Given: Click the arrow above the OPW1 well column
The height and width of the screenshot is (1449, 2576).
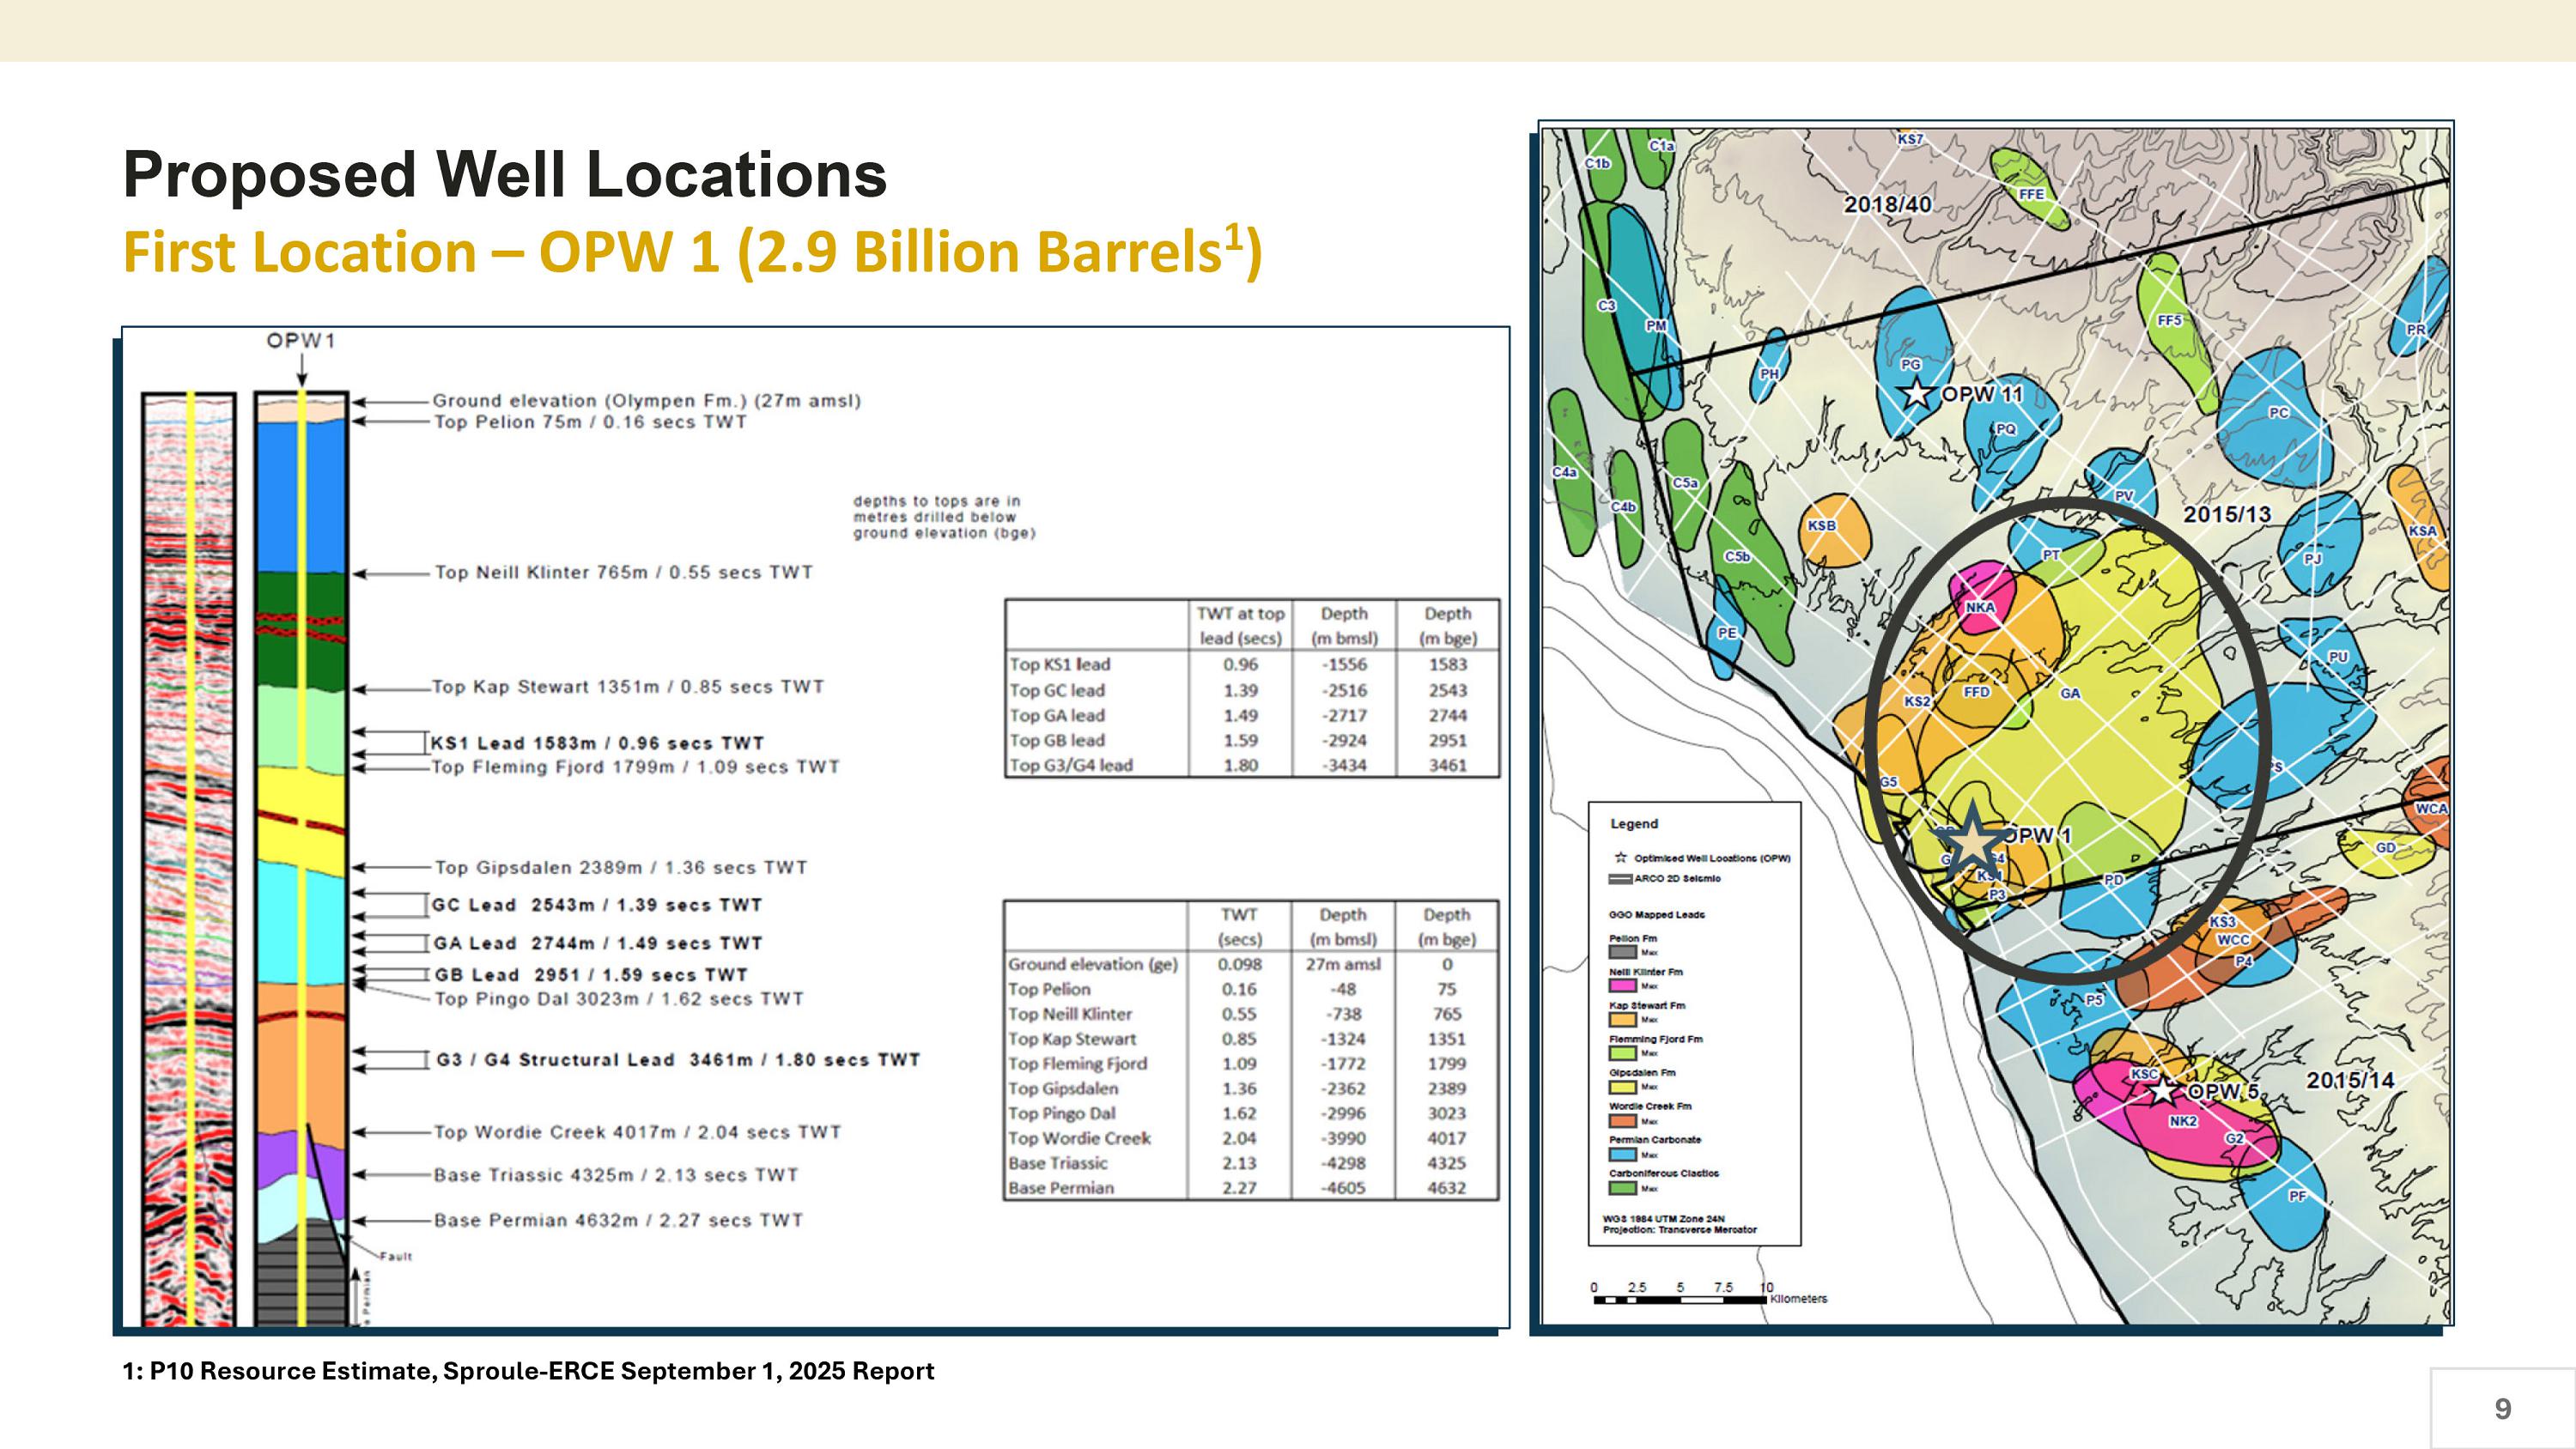Looking at the screenshot, I should coord(302,372).
